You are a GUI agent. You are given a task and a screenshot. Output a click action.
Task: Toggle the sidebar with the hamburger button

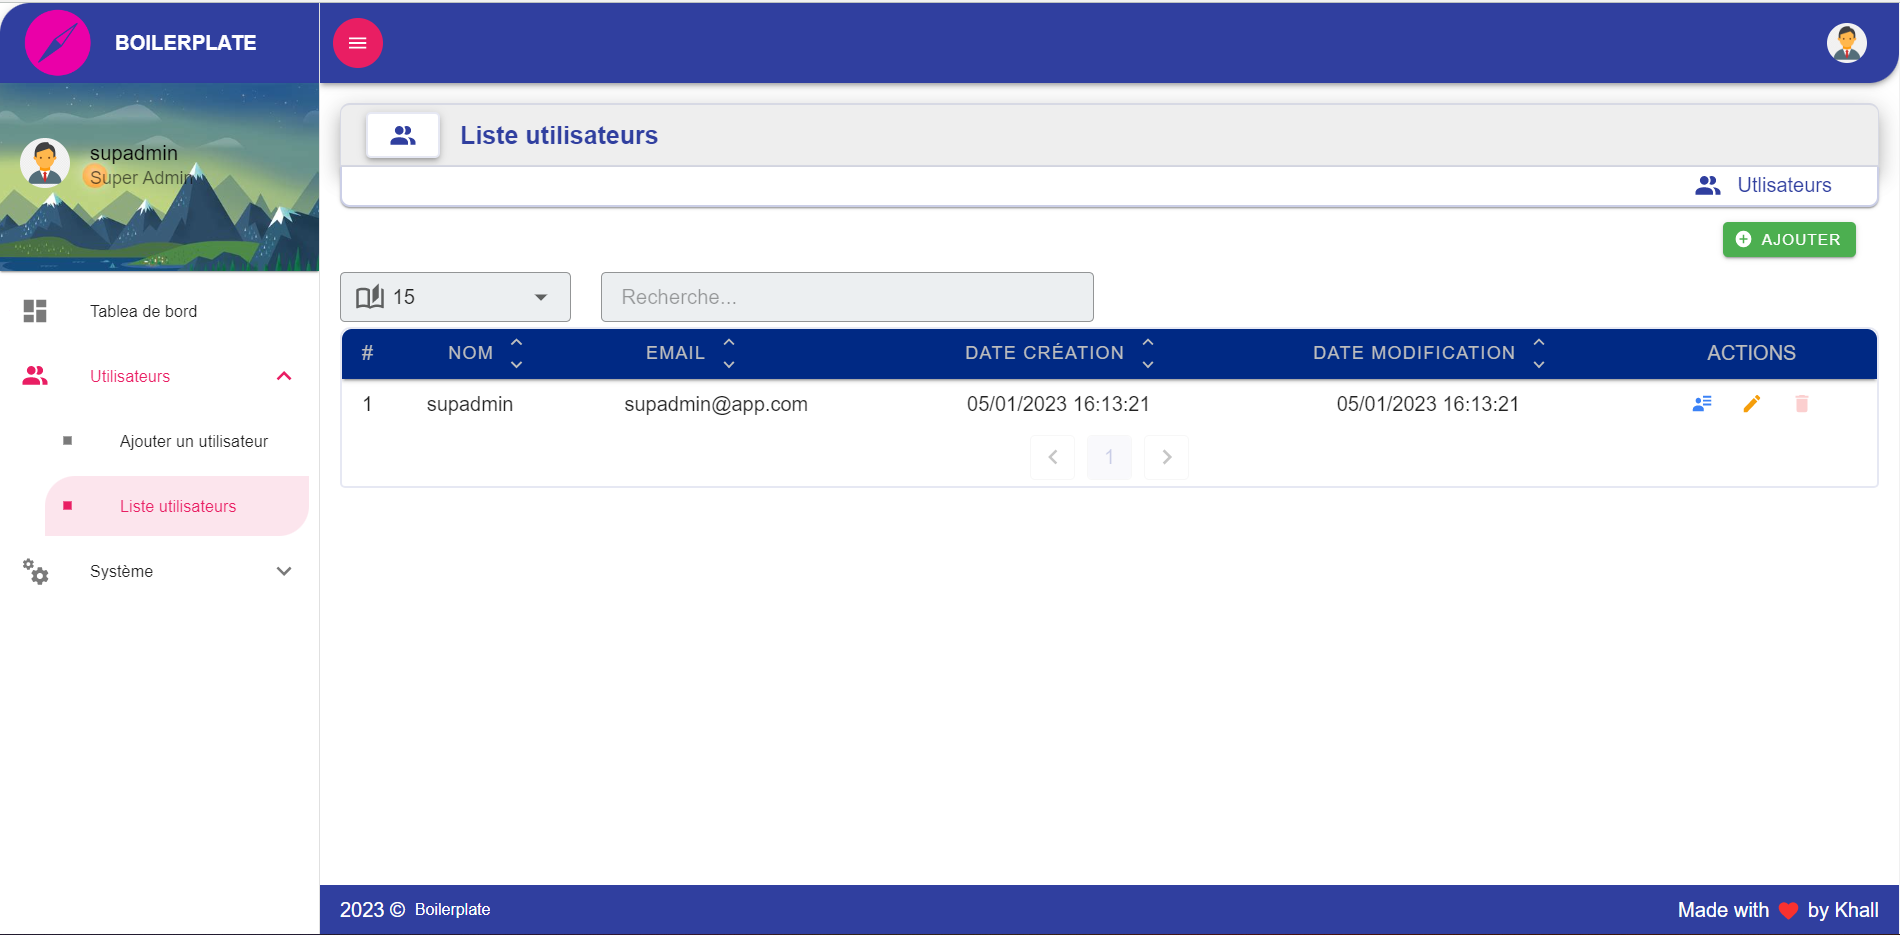(357, 43)
